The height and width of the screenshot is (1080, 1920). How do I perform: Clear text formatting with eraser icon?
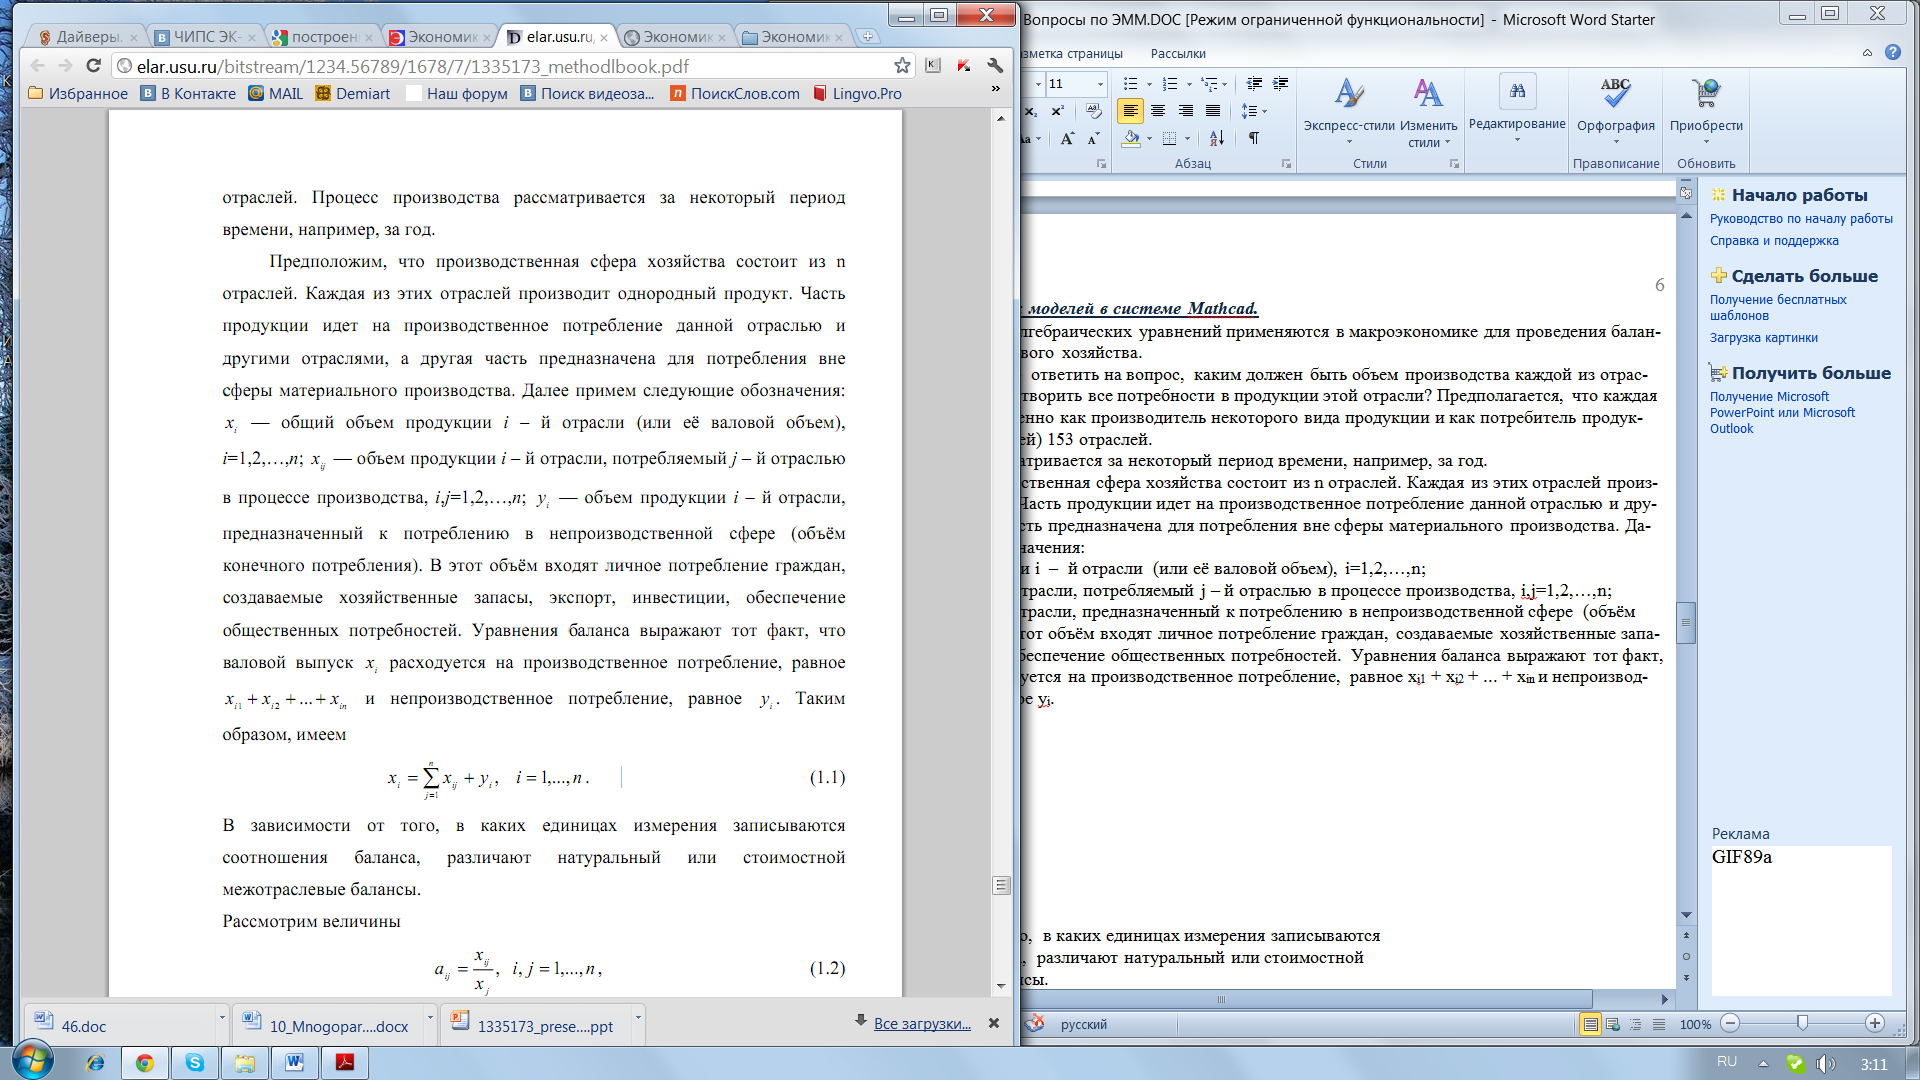point(1093,111)
